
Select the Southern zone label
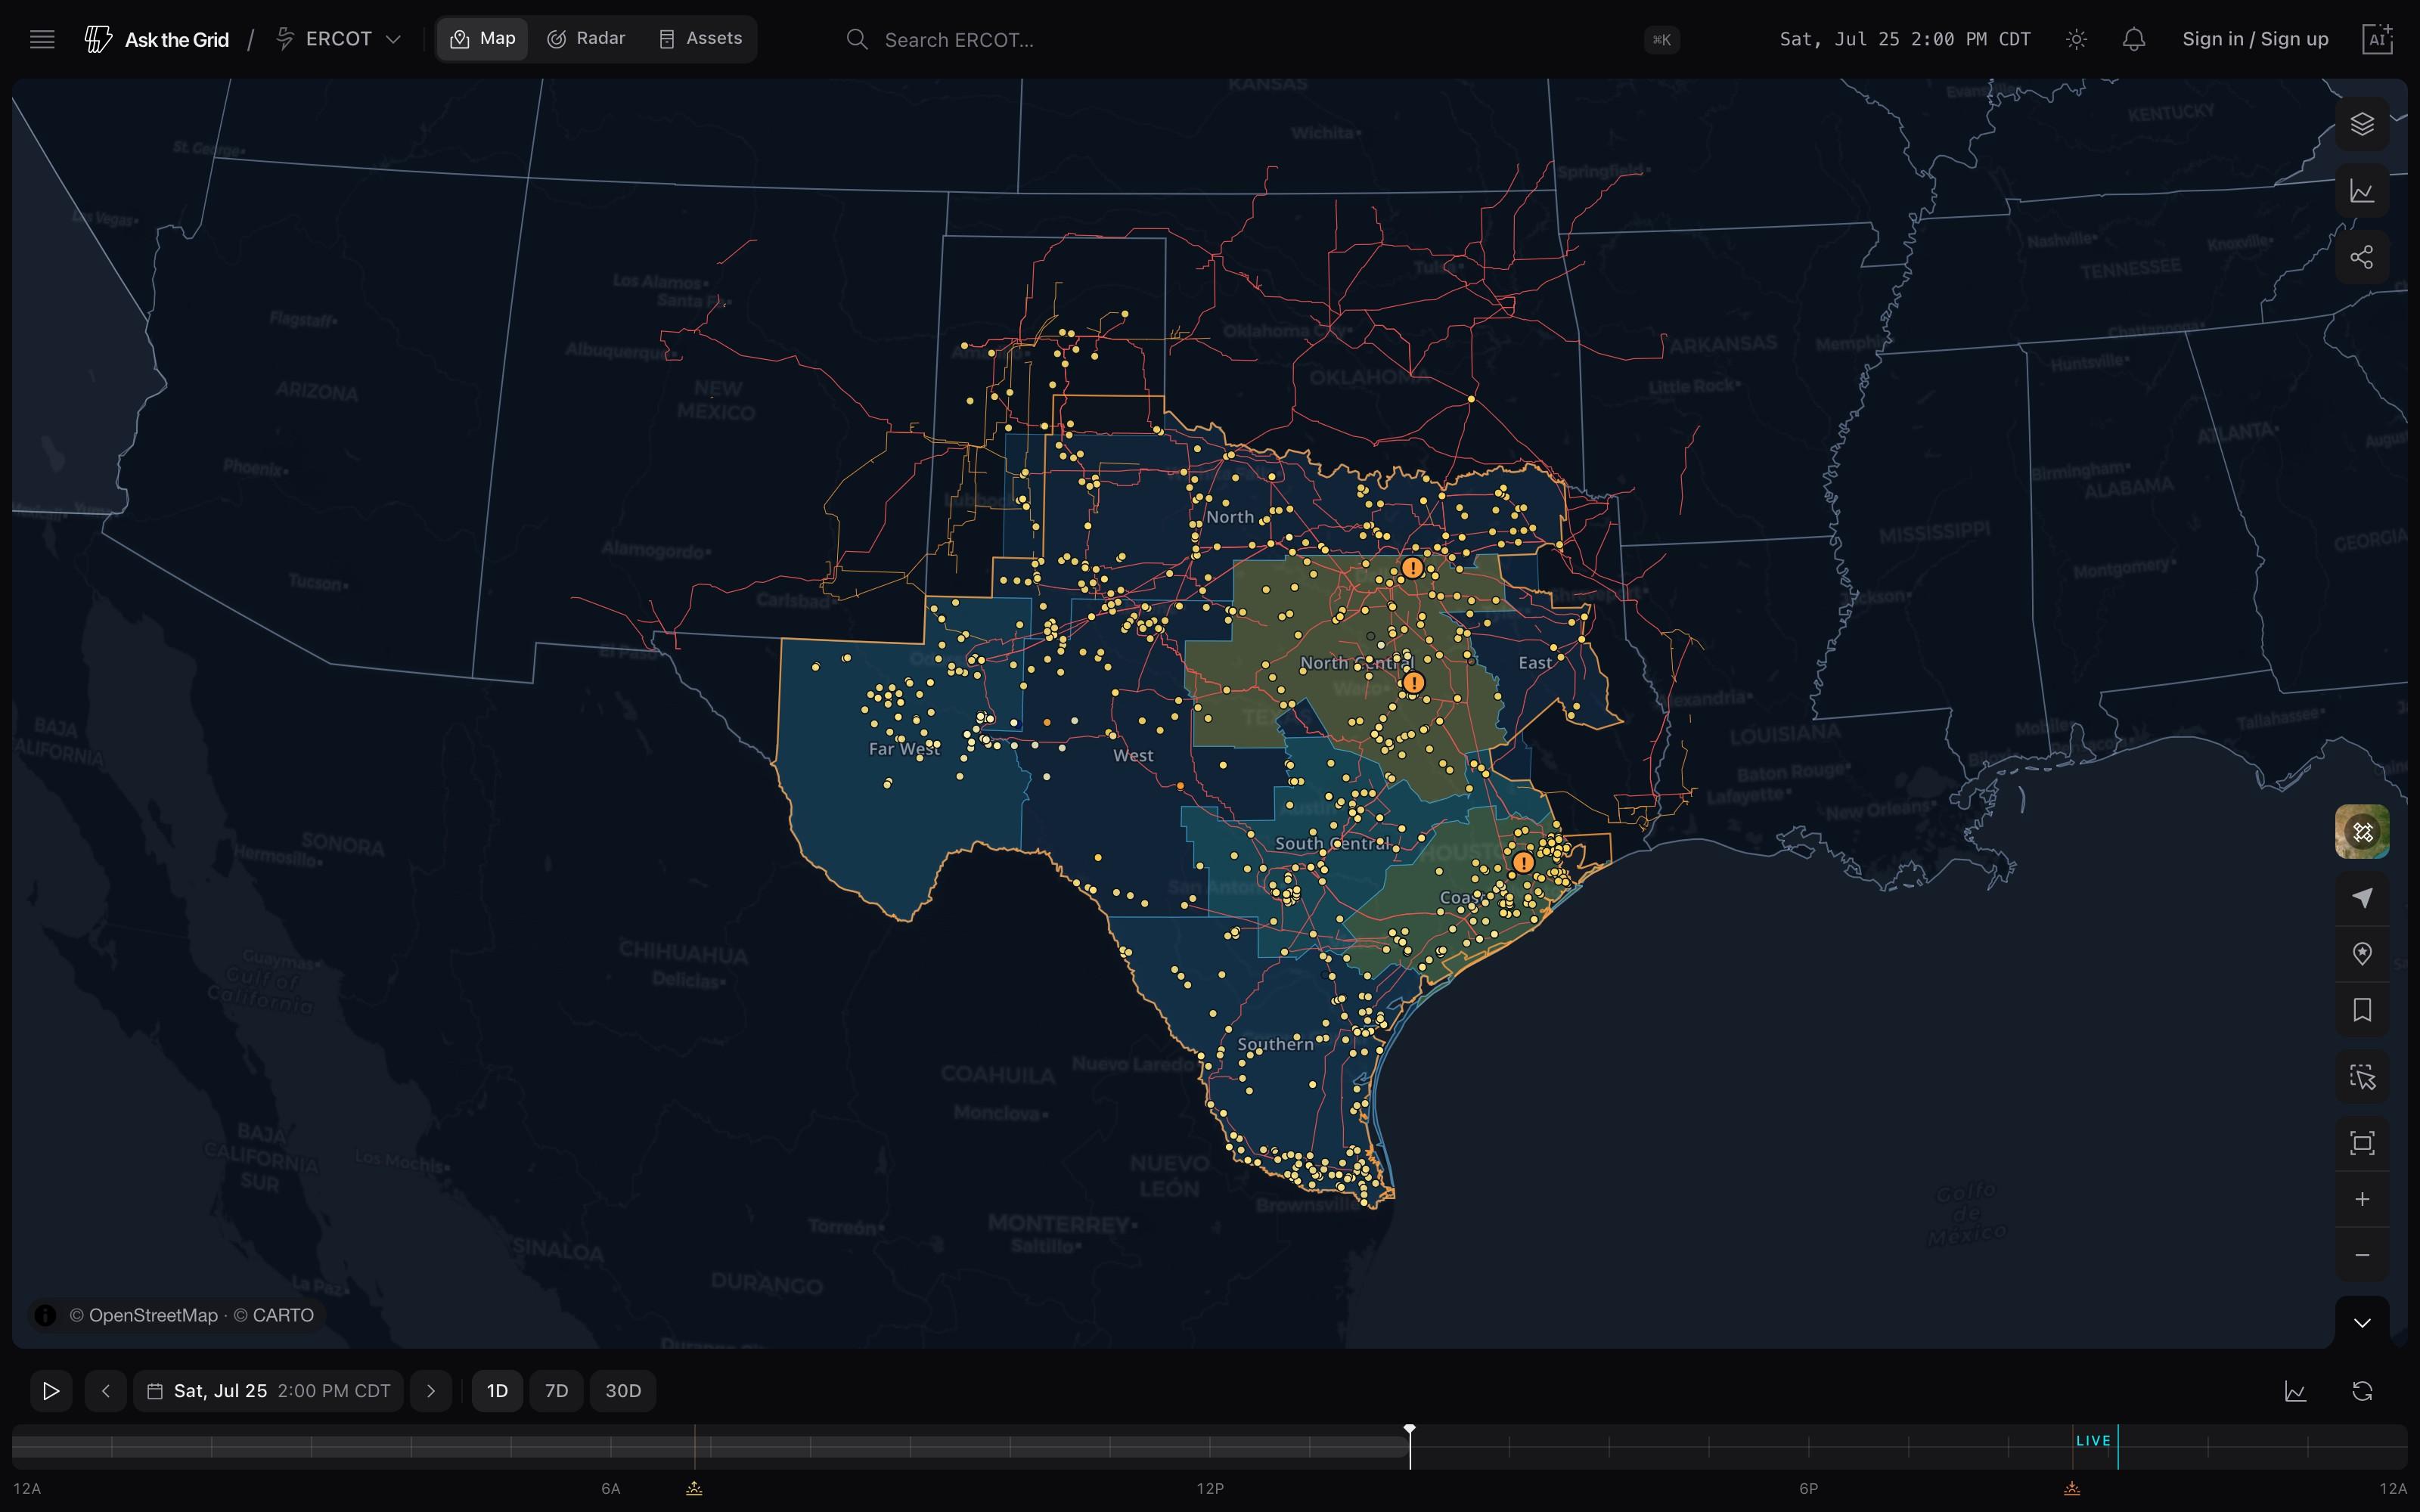coord(1276,1044)
